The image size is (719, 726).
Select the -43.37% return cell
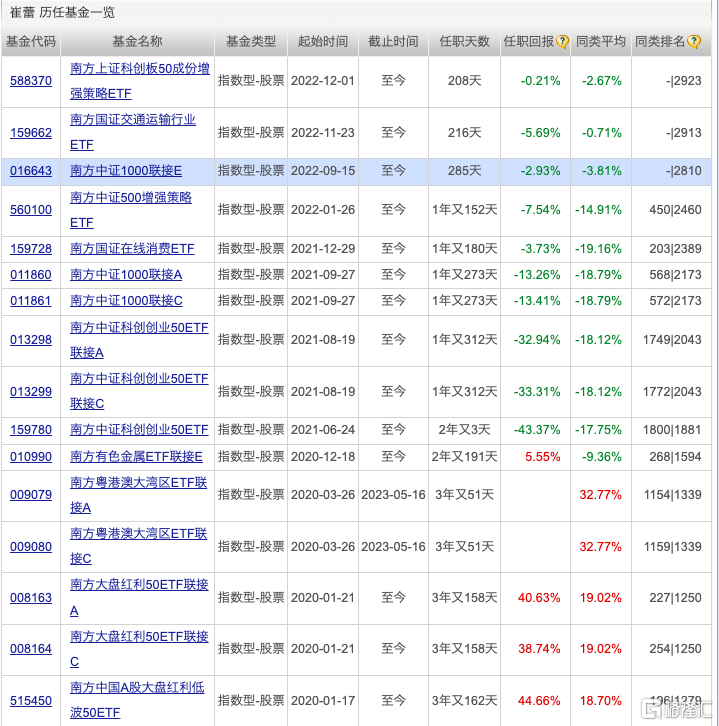(x=535, y=430)
